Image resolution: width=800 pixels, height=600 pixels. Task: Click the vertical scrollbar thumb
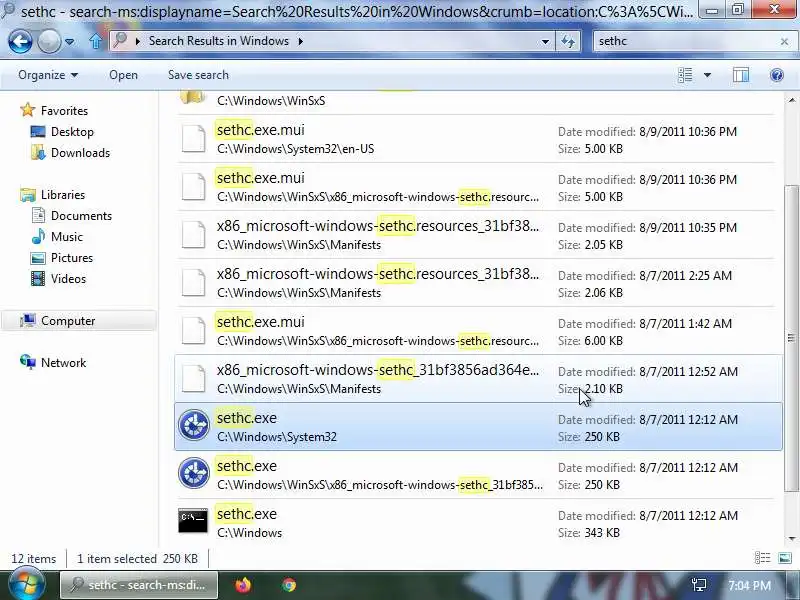pos(791,338)
